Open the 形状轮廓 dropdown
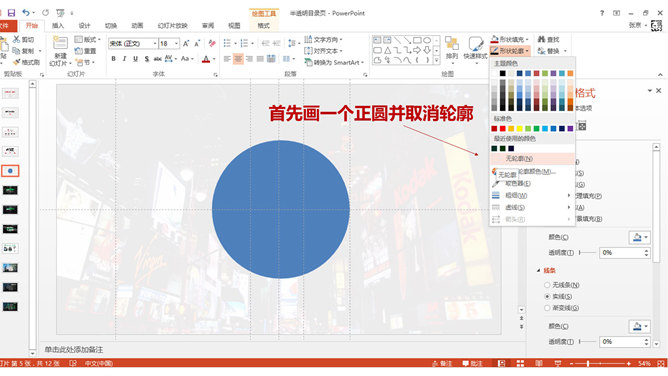 [510, 51]
